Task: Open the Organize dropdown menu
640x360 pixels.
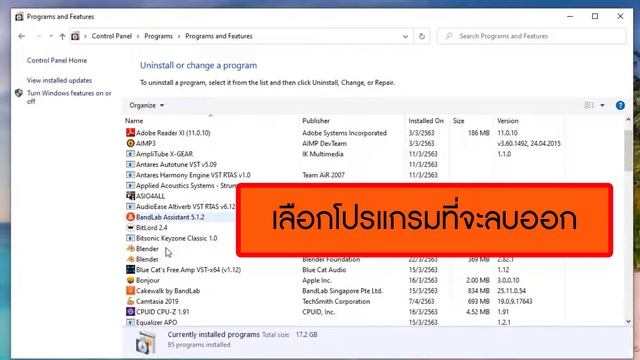Action: [x=146, y=105]
